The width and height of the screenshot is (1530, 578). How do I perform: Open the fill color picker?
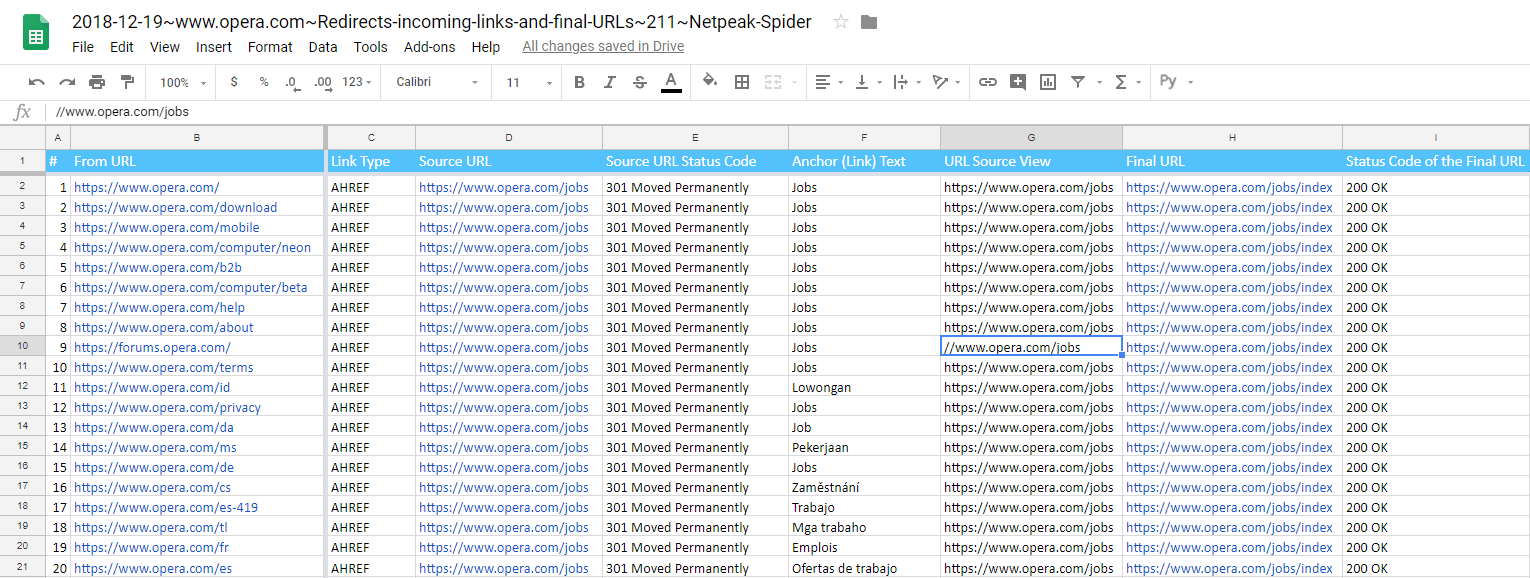tap(710, 82)
